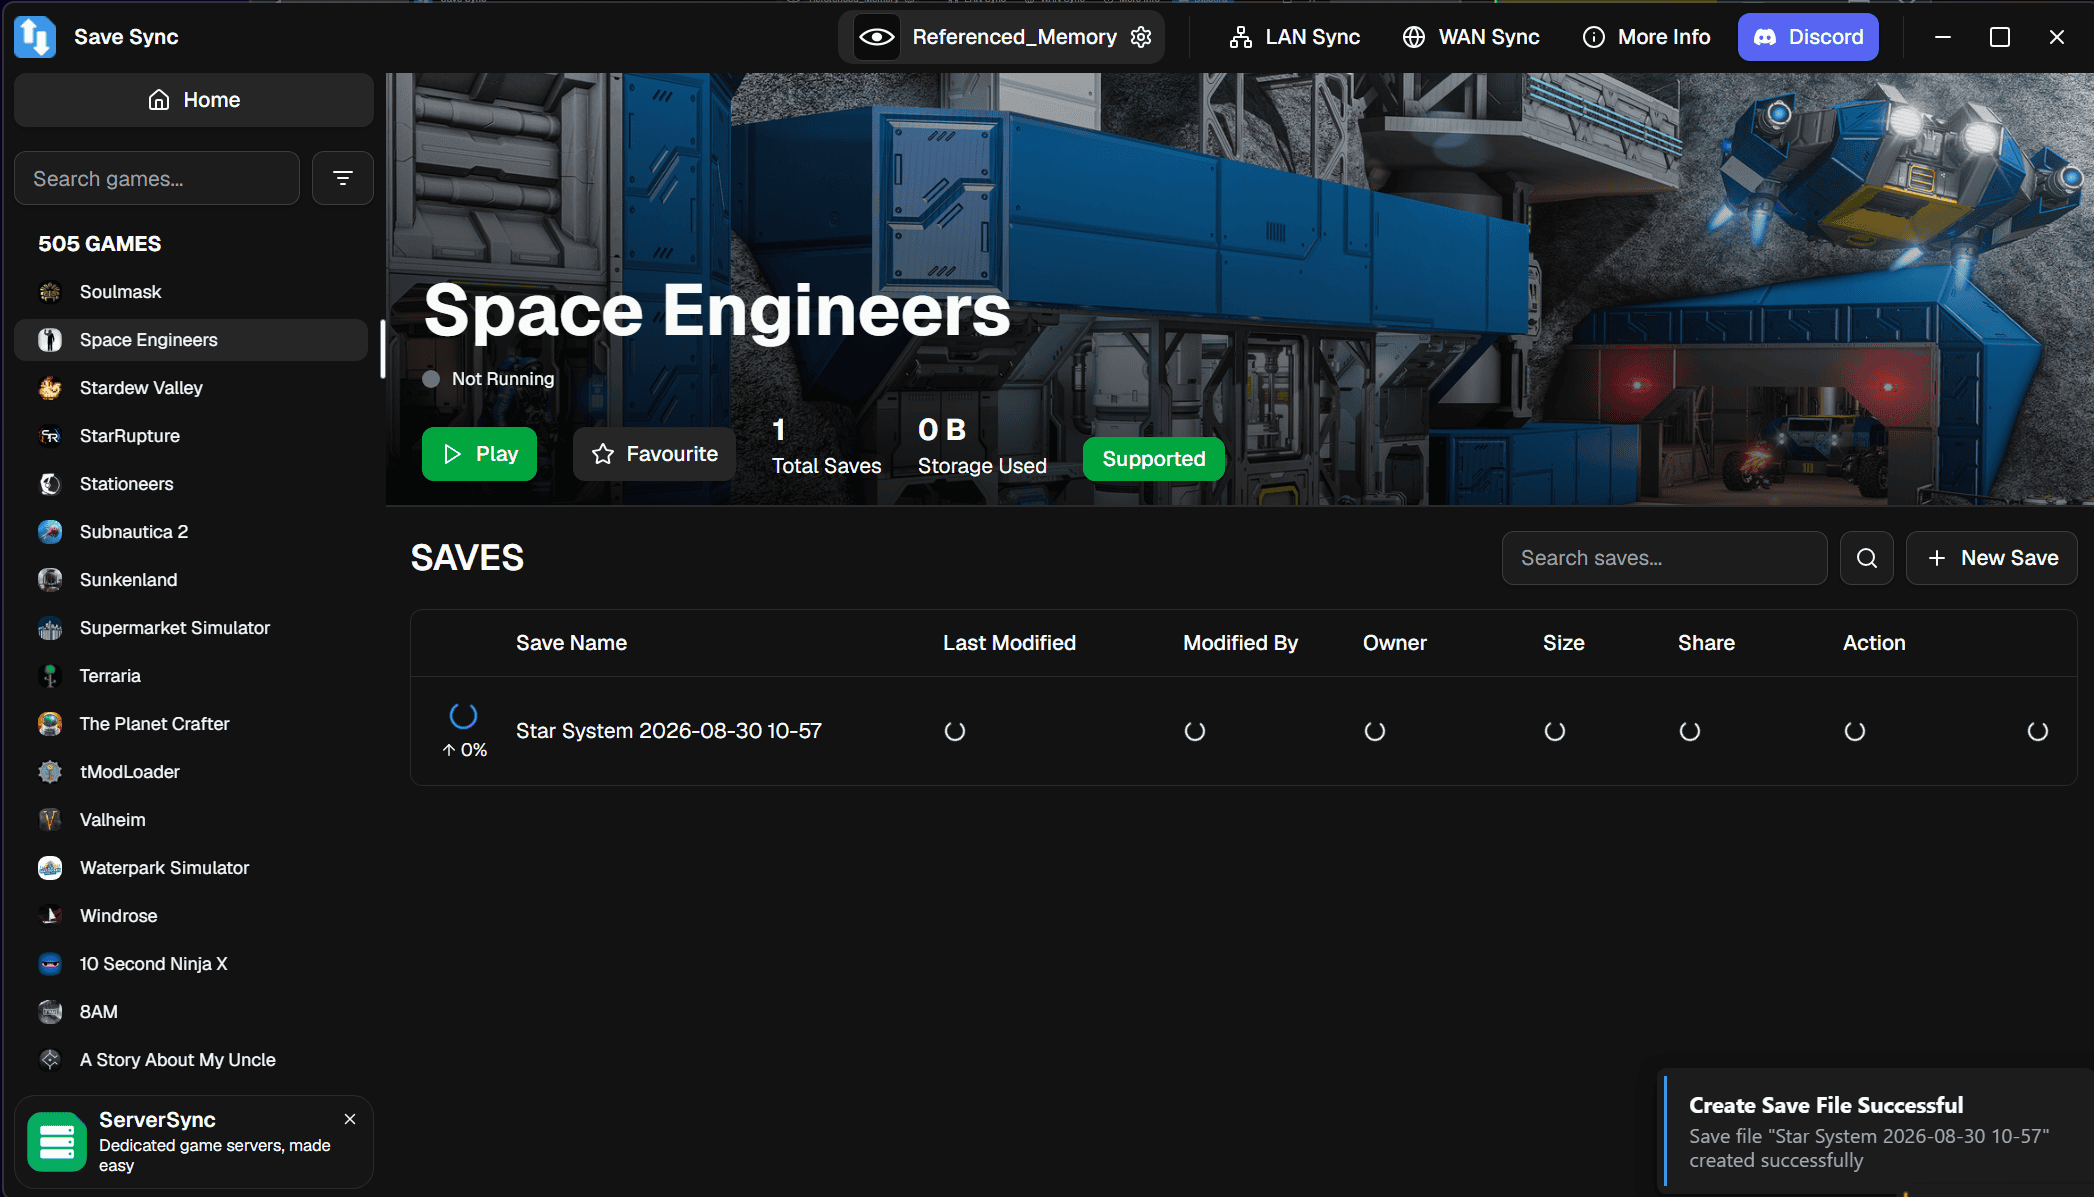
Task: Click the Space Engineers game icon
Action: (50, 340)
